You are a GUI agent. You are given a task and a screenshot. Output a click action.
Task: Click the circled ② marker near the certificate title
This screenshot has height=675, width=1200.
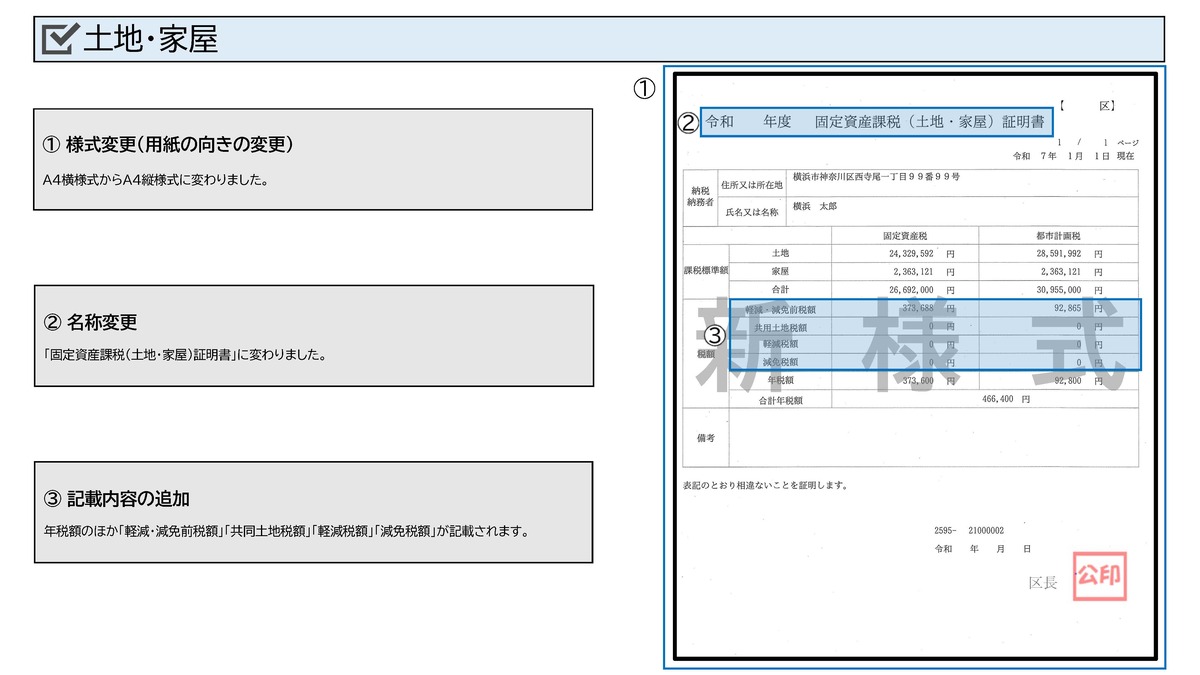690,122
